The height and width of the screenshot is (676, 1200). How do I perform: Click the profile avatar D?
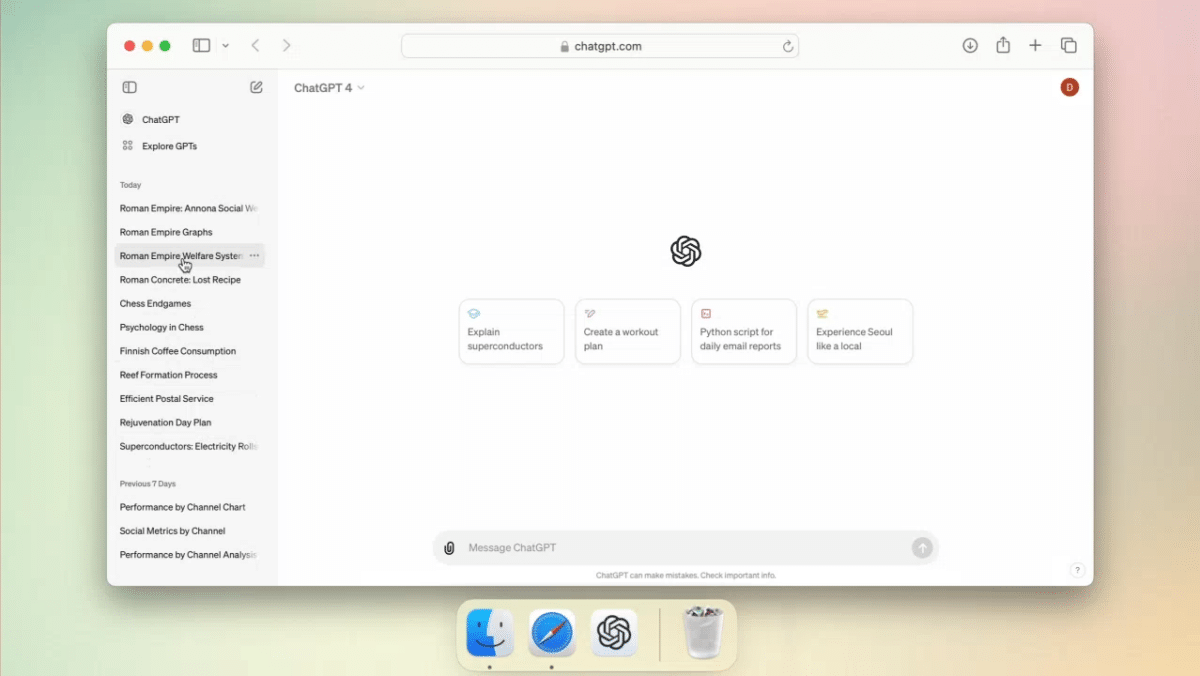tap(1069, 87)
